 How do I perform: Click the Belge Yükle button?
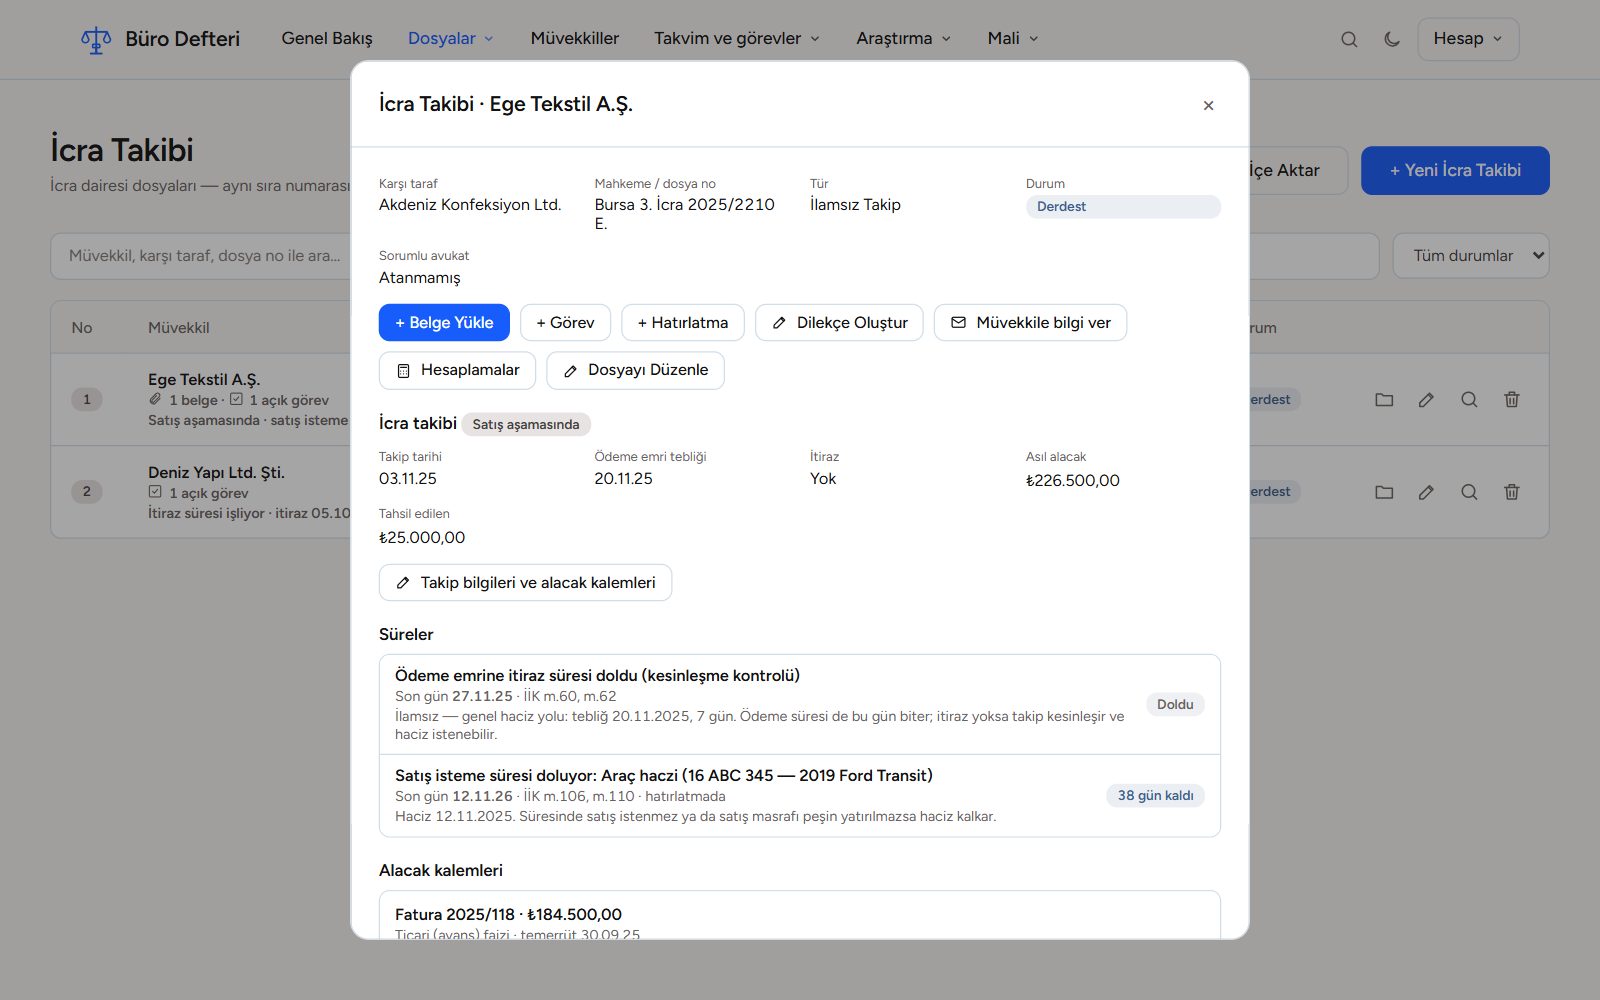[444, 322]
